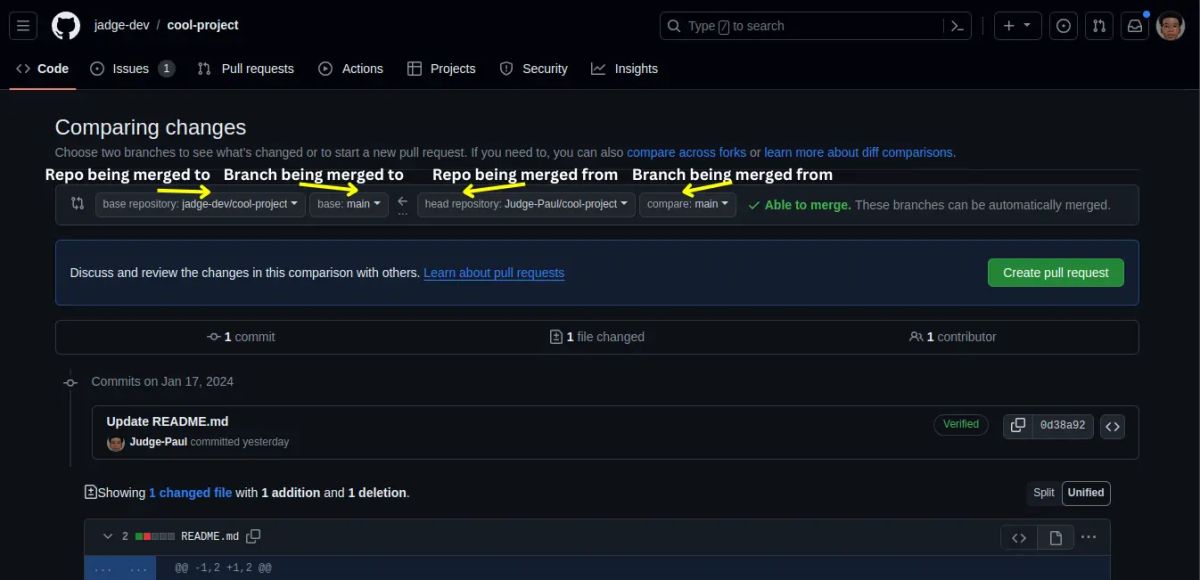The width and height of the screenshot is (1200, 580).
Task: Display README.md source diff icon
Action: [1019, 538]
